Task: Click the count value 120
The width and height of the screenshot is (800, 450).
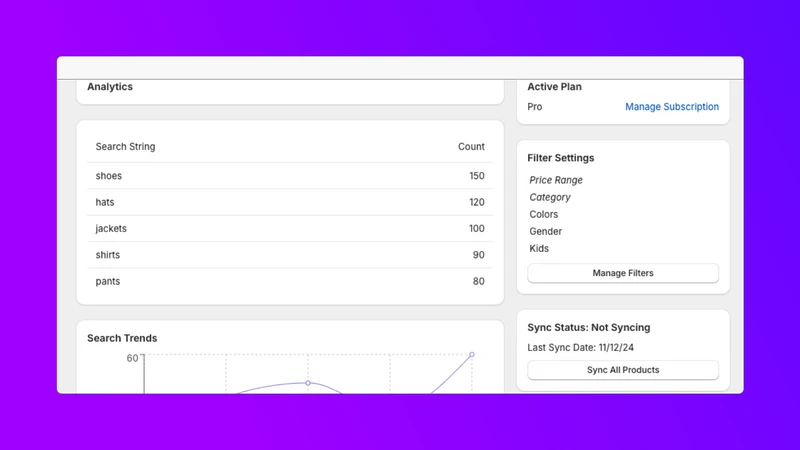Action: 477,202
